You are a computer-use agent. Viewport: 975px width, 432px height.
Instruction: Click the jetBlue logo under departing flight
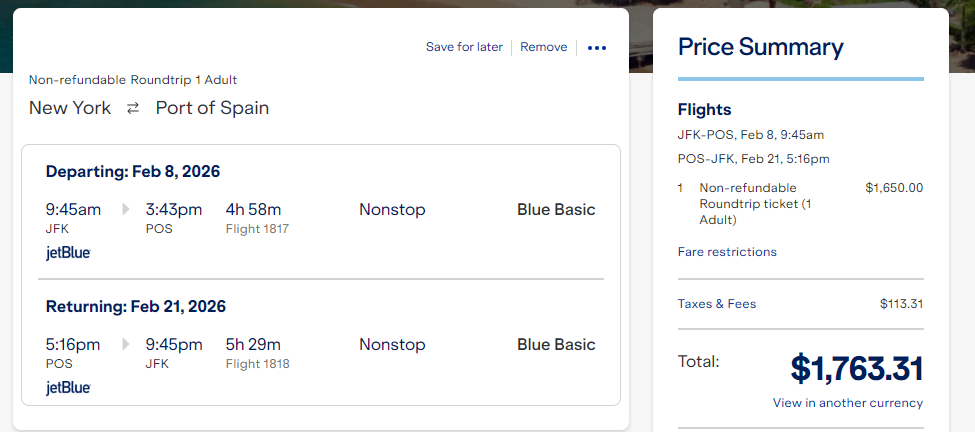(68, 253)
